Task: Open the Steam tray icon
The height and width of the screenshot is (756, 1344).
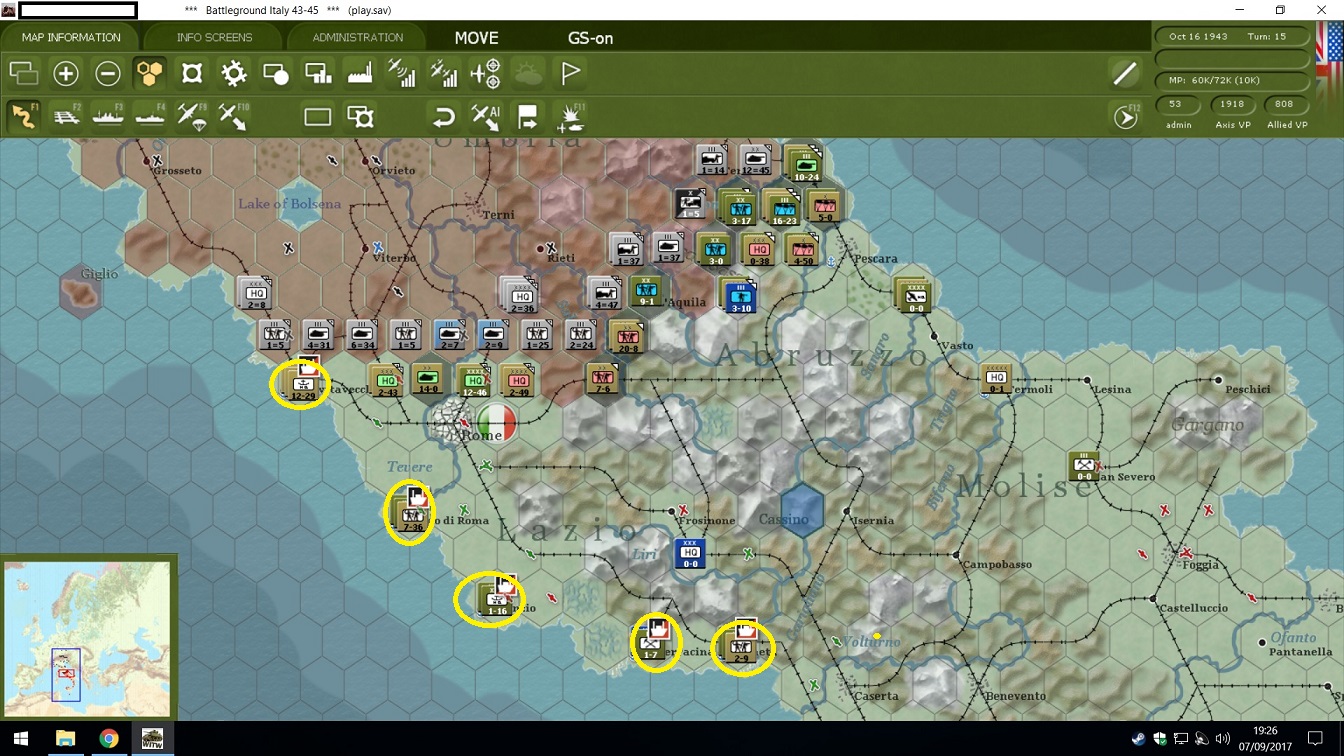Action: 1138,739
